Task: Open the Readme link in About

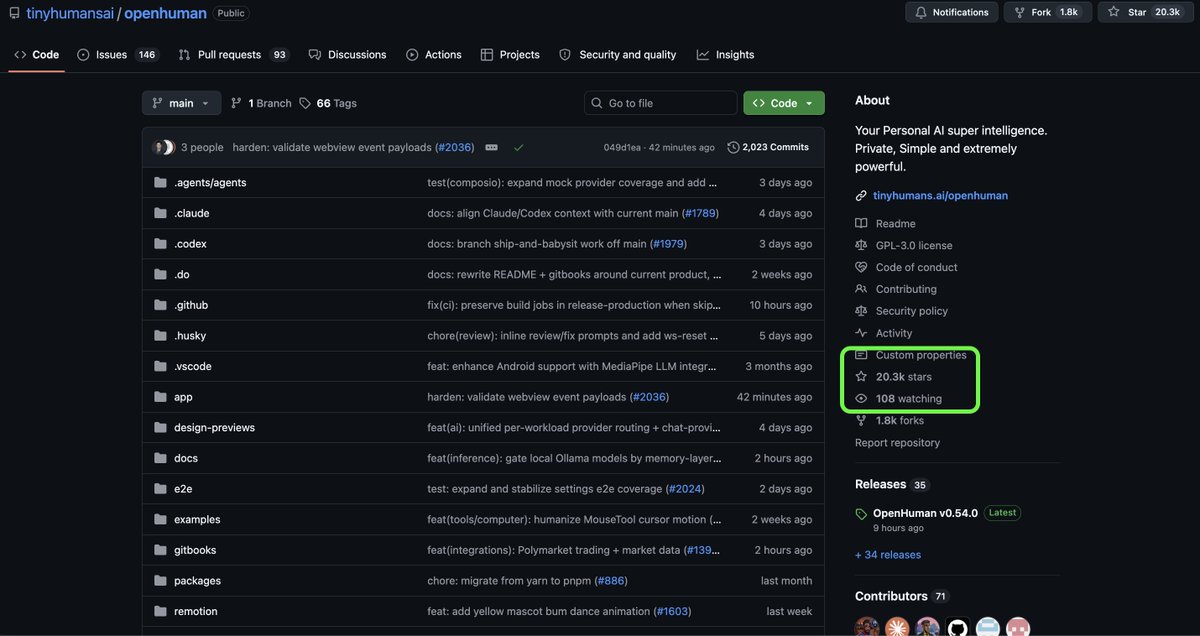Action: pyautogui.click(x=895, y=224)
